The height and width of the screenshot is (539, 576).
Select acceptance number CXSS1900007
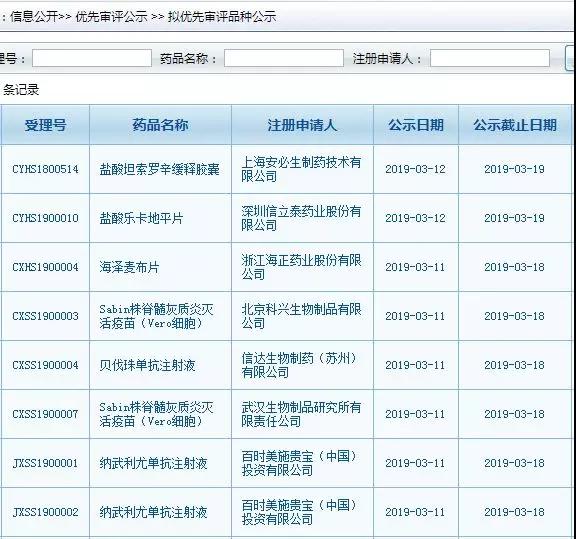pyautogui.click(x=45, y=414)
